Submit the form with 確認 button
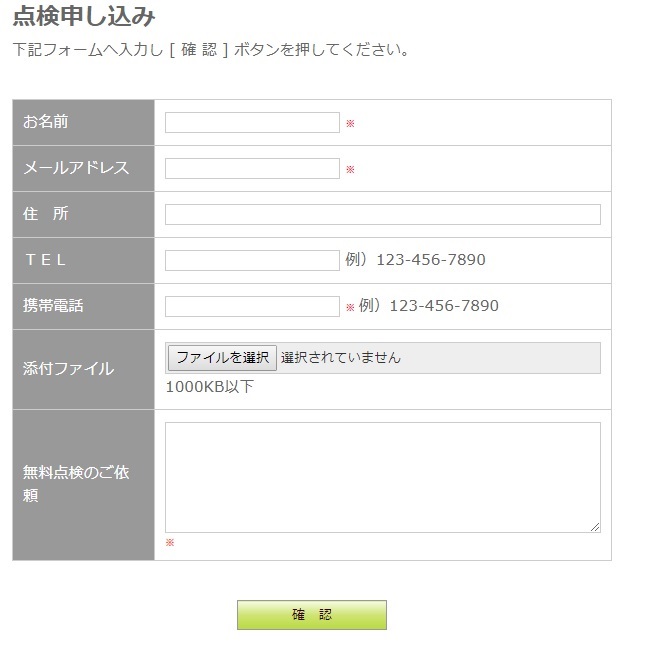 (311, 615)
